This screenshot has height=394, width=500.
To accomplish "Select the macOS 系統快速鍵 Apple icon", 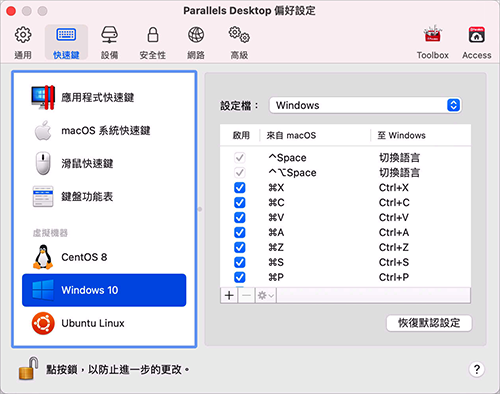I will point(43,130).
